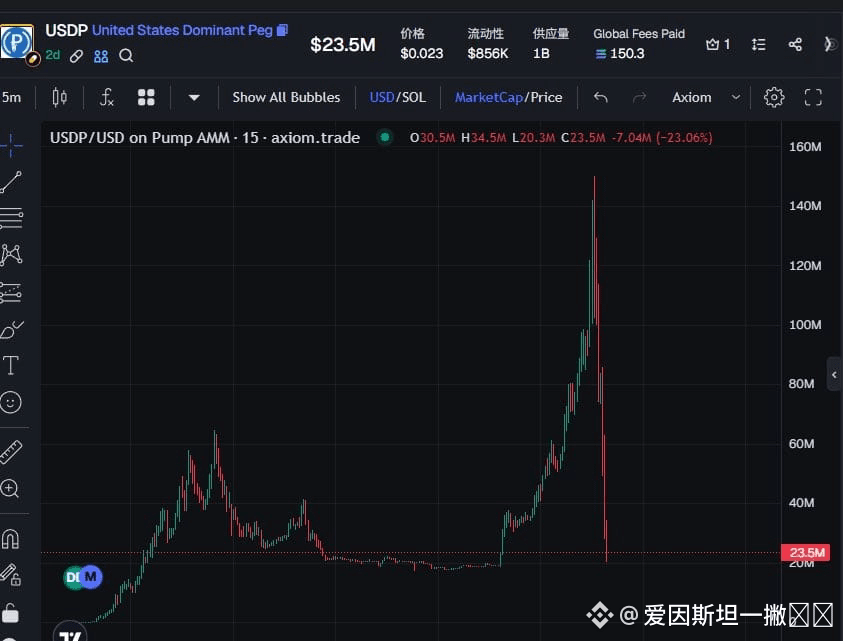843x641 pixels.
Task: Open the USDP link chain icon
Action: tap(76, 56)
